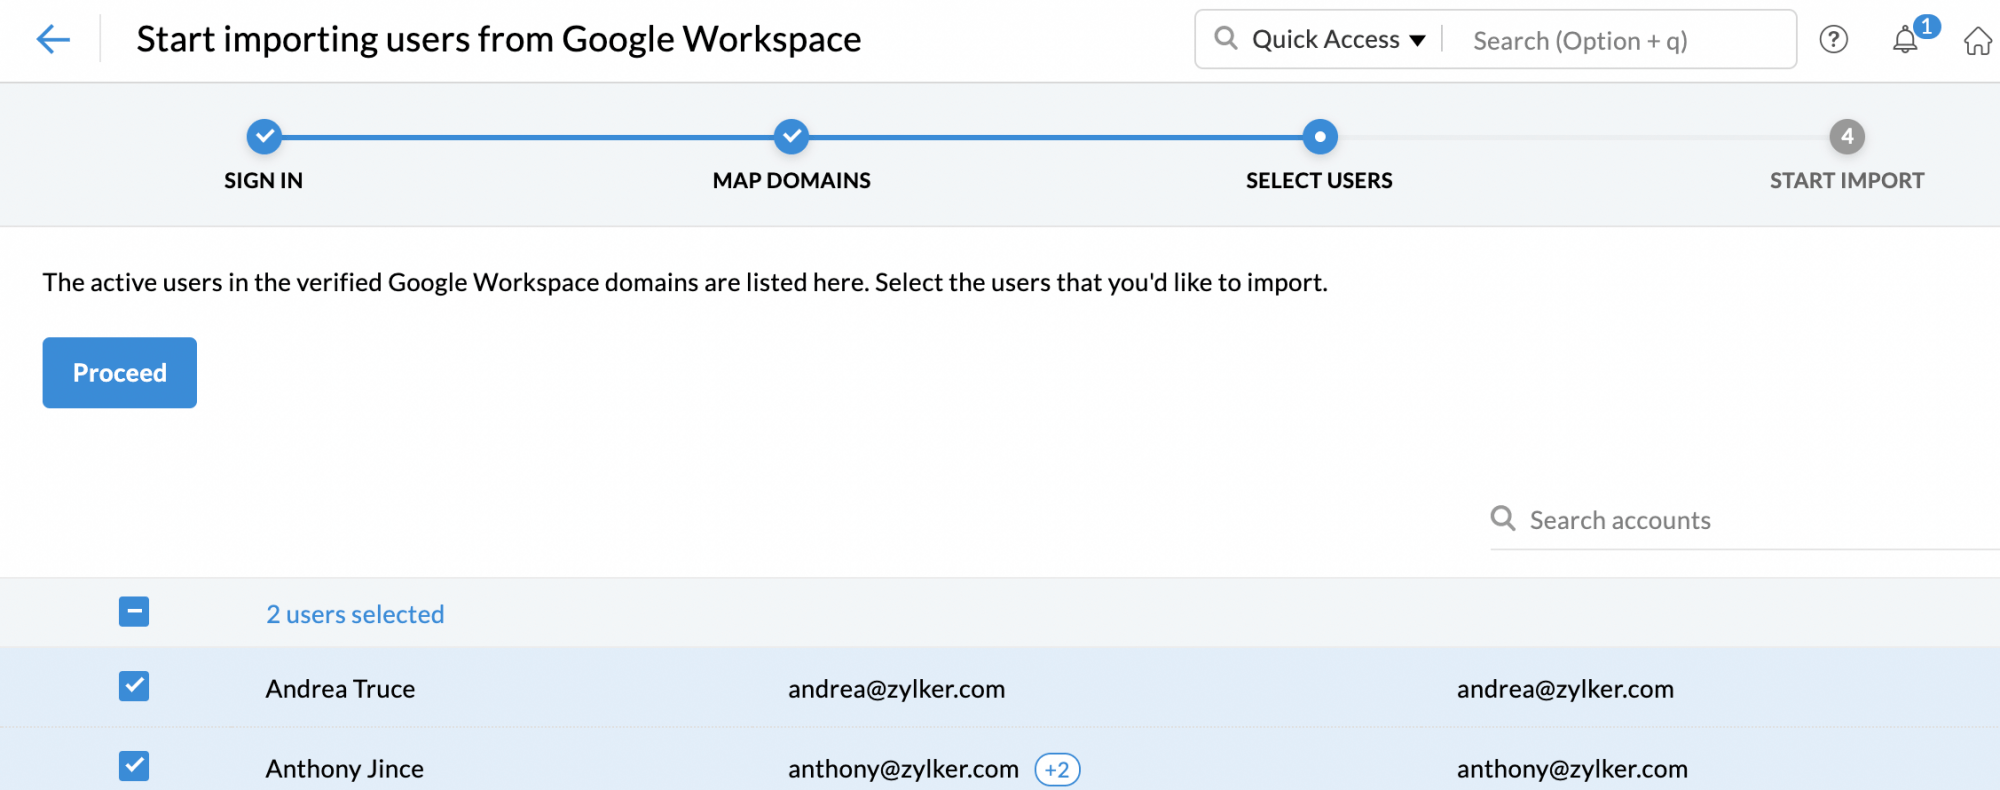This screenshot has width=2000, height=790.
Task: Click the Select Users step label
Action: click(x=1319, y=181)
